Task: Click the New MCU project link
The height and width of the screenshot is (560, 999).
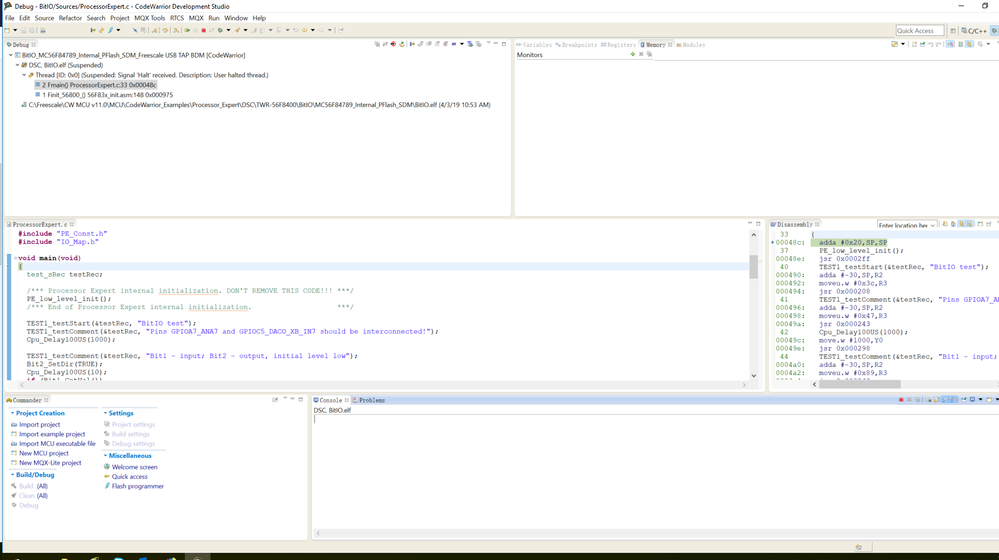Action: (x=43, y=453)
